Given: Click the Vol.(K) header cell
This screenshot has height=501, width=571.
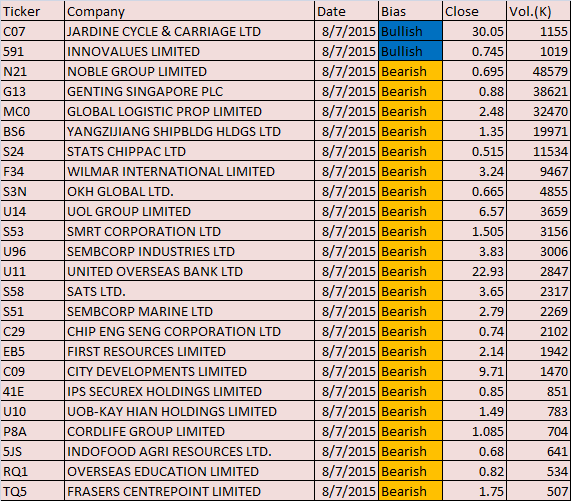Looking at the screenshot, I should click(539, 11).
